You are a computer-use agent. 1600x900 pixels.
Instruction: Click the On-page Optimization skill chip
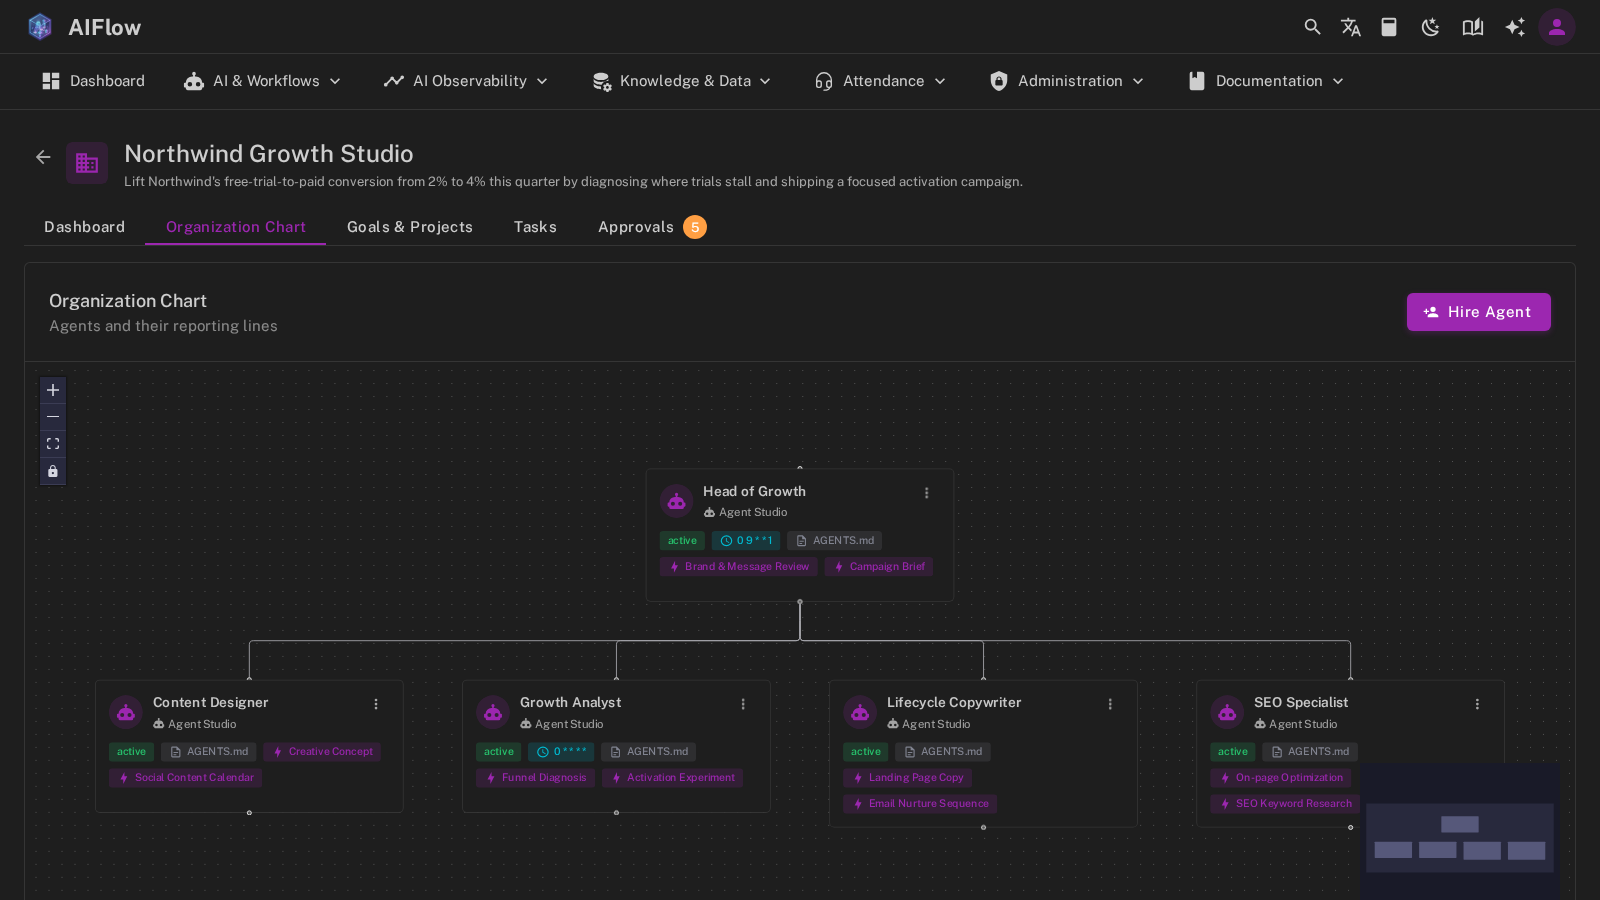(1281, 778)
